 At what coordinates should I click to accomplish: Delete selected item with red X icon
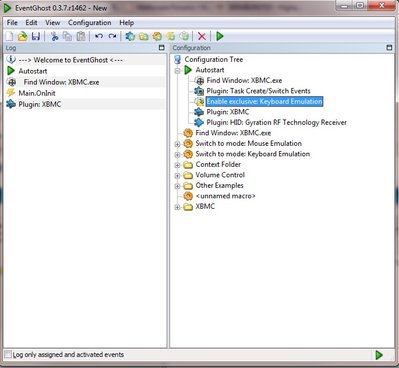(x=202, y=36)
